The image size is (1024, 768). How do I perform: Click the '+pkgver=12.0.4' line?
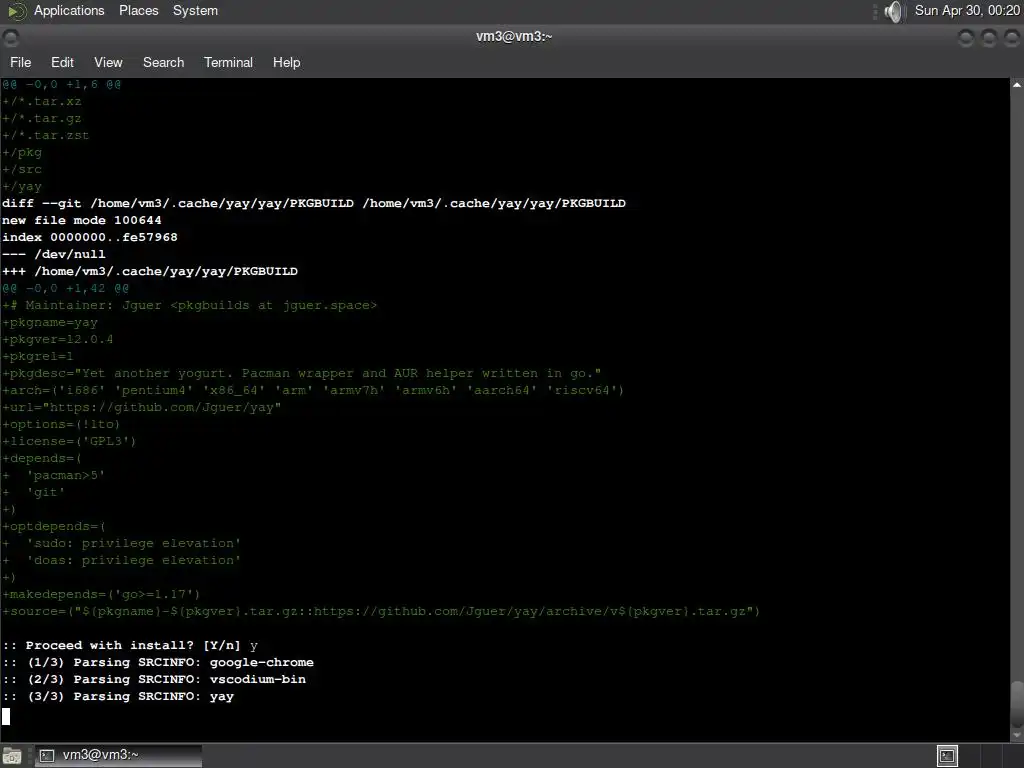coord(57,339)
